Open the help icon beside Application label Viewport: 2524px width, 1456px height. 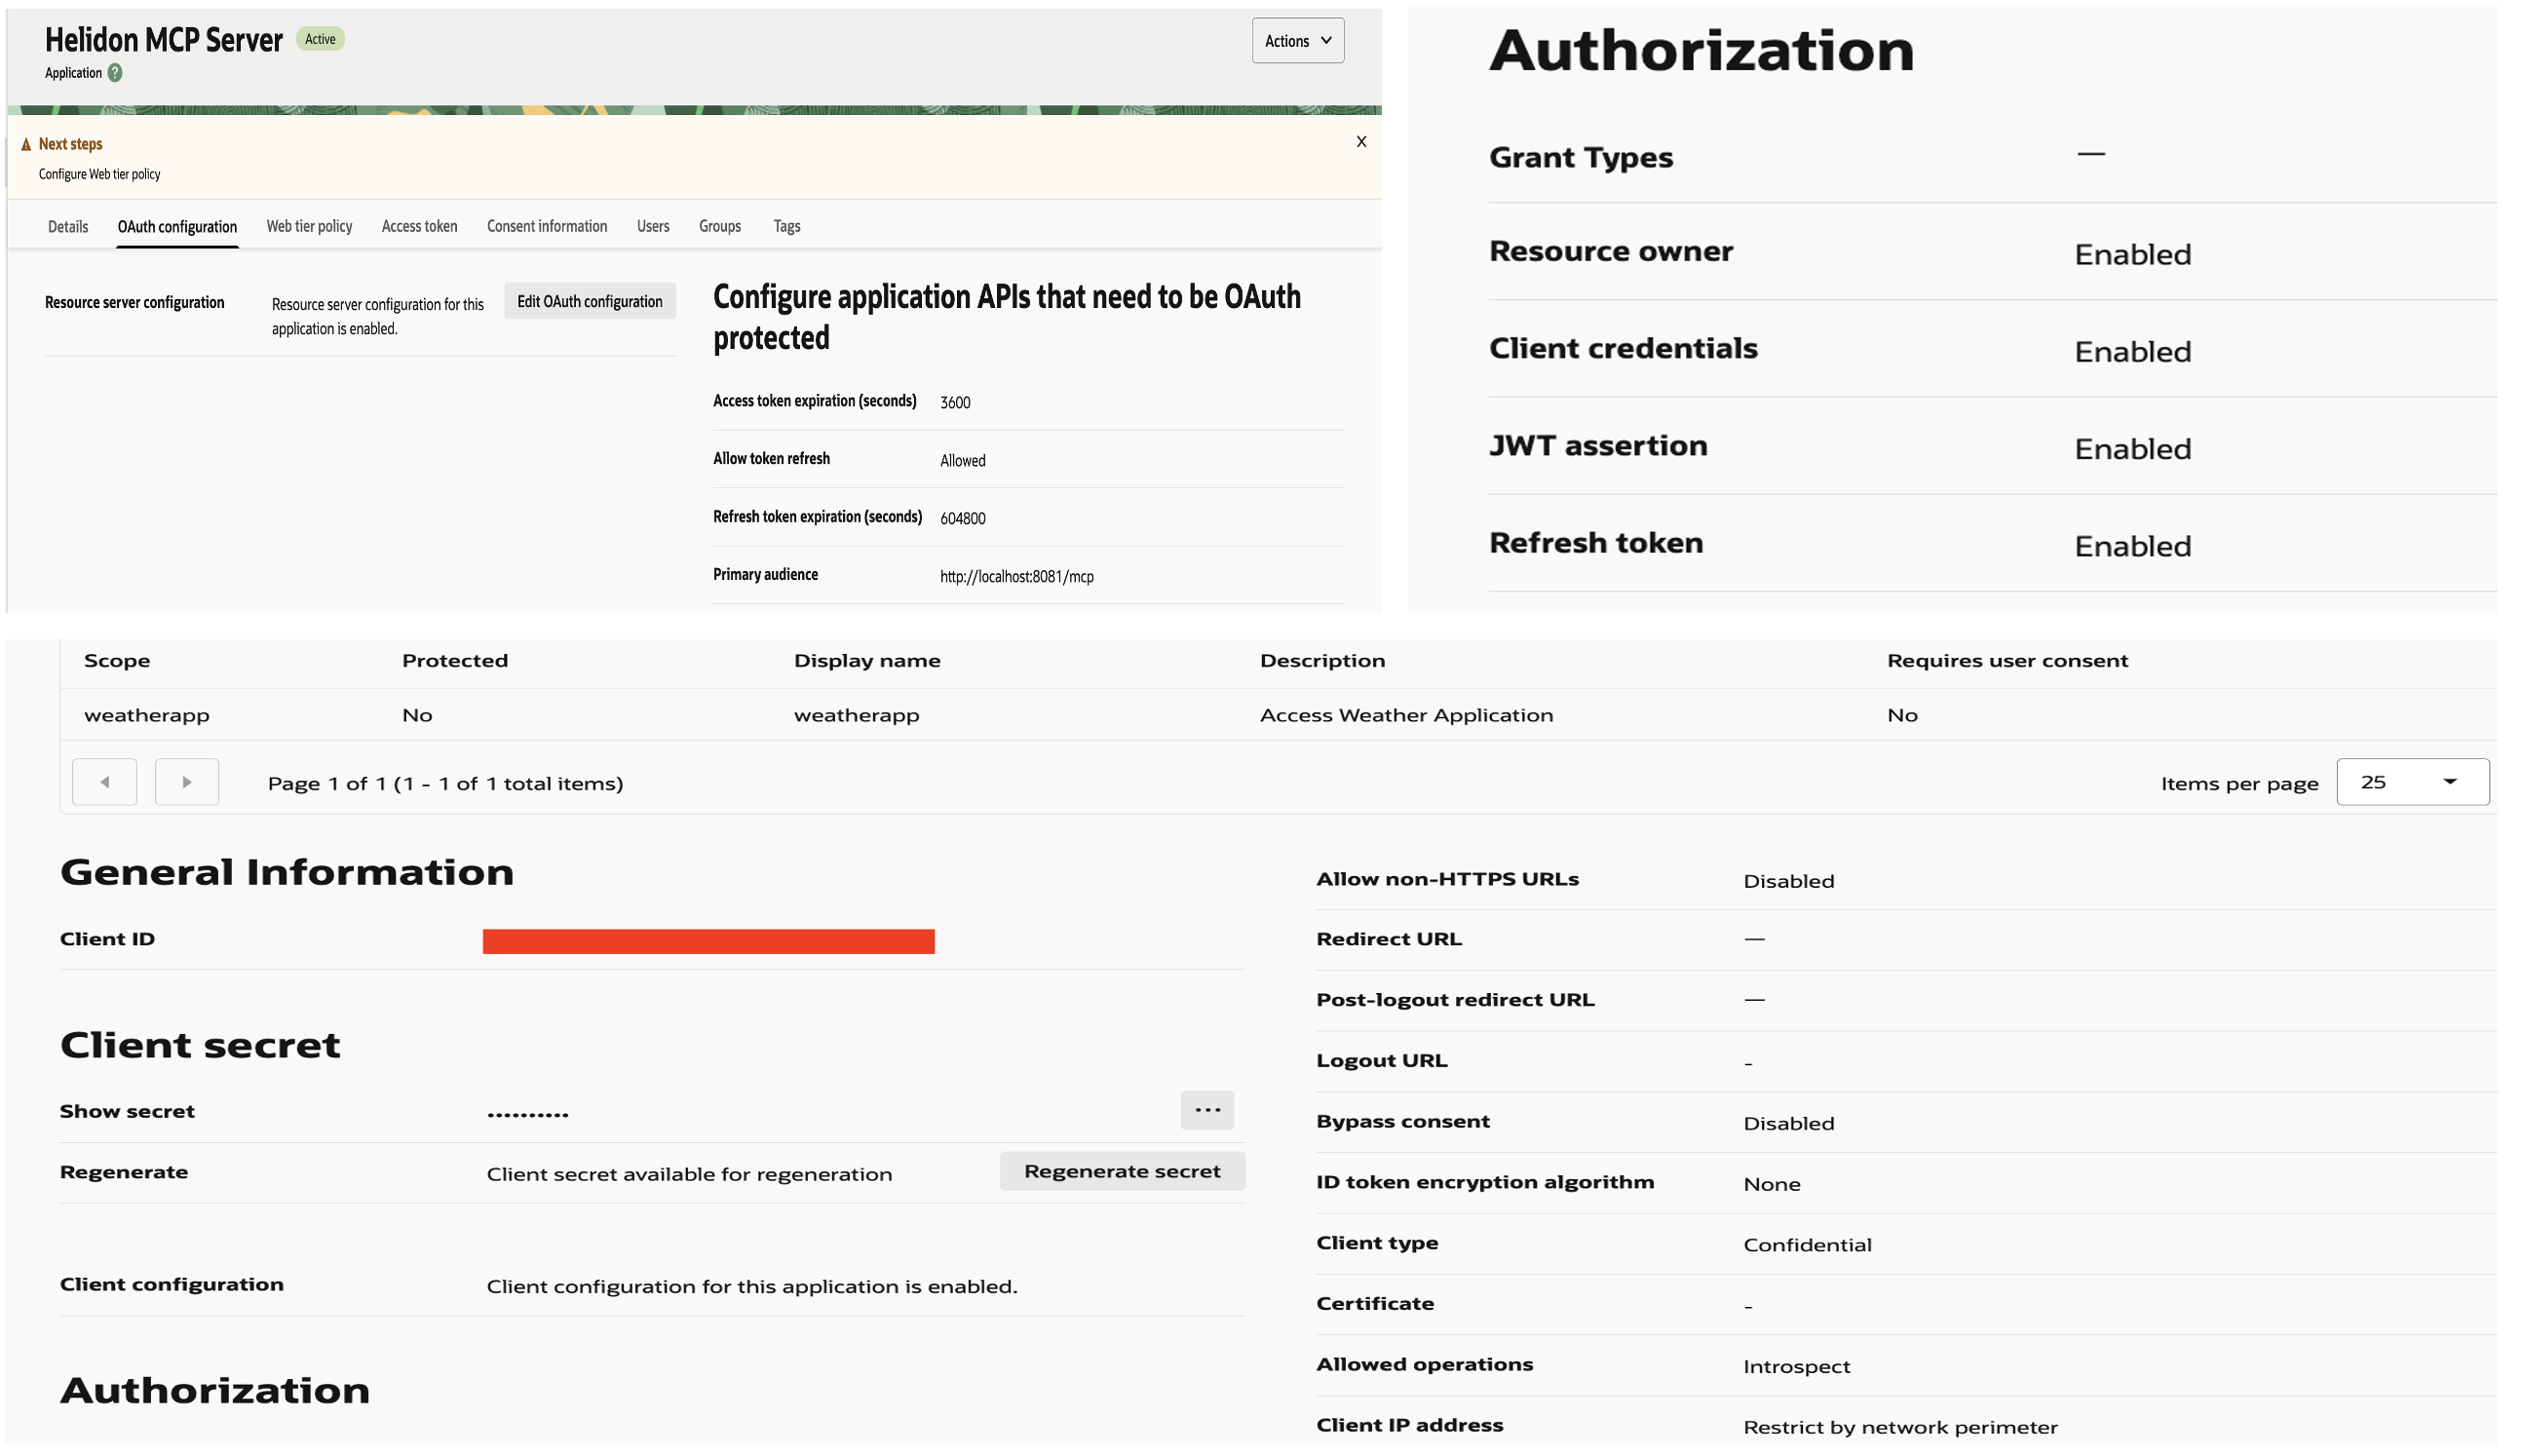pos(113,72)
